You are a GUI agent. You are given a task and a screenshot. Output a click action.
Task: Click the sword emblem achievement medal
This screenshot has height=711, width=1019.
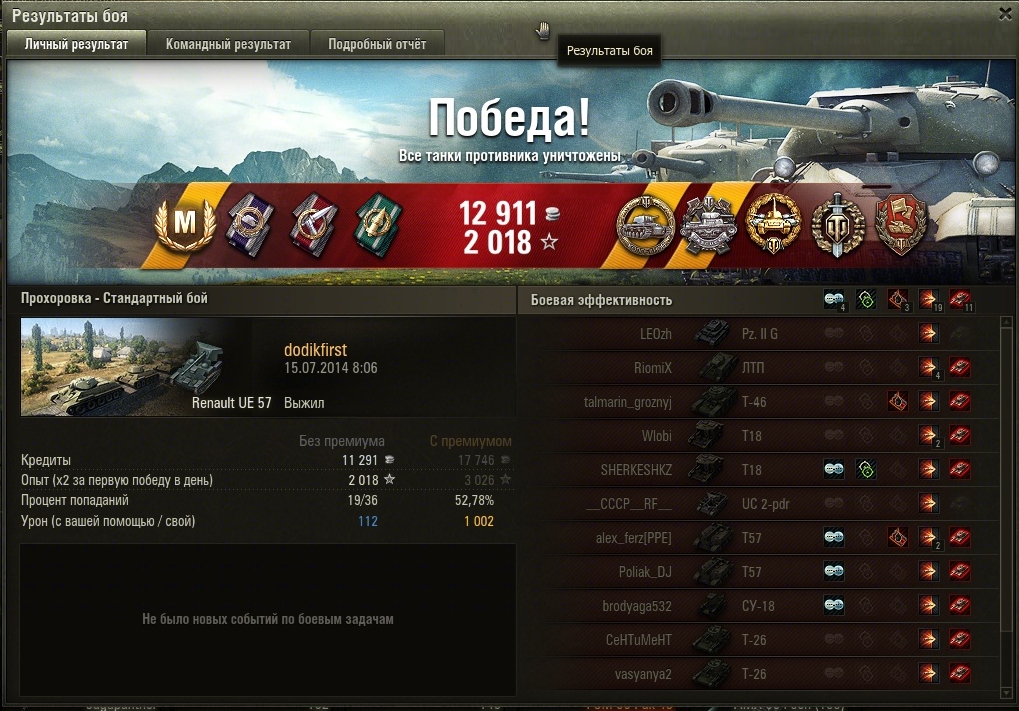[x=838, y=225]
